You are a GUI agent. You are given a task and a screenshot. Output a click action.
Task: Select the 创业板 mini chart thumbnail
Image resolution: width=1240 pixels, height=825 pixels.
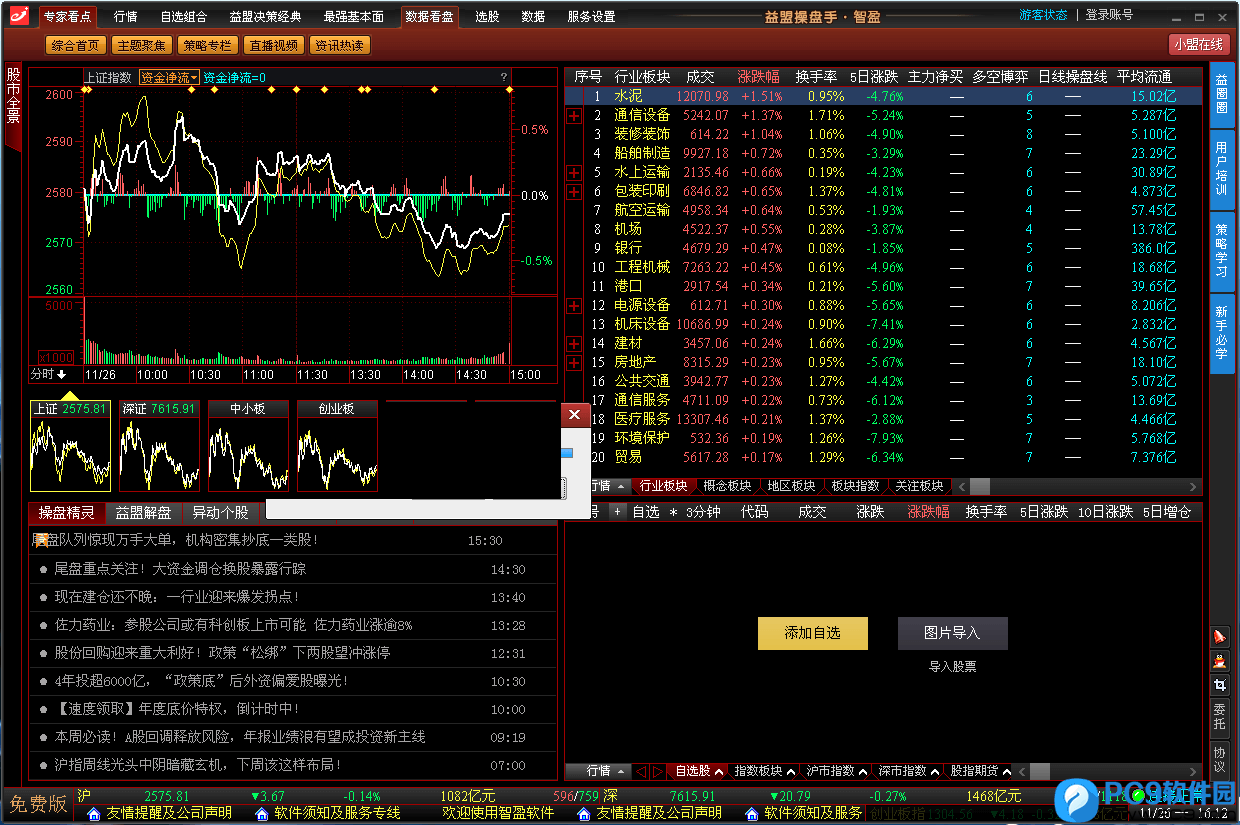[x=337, y=446]
